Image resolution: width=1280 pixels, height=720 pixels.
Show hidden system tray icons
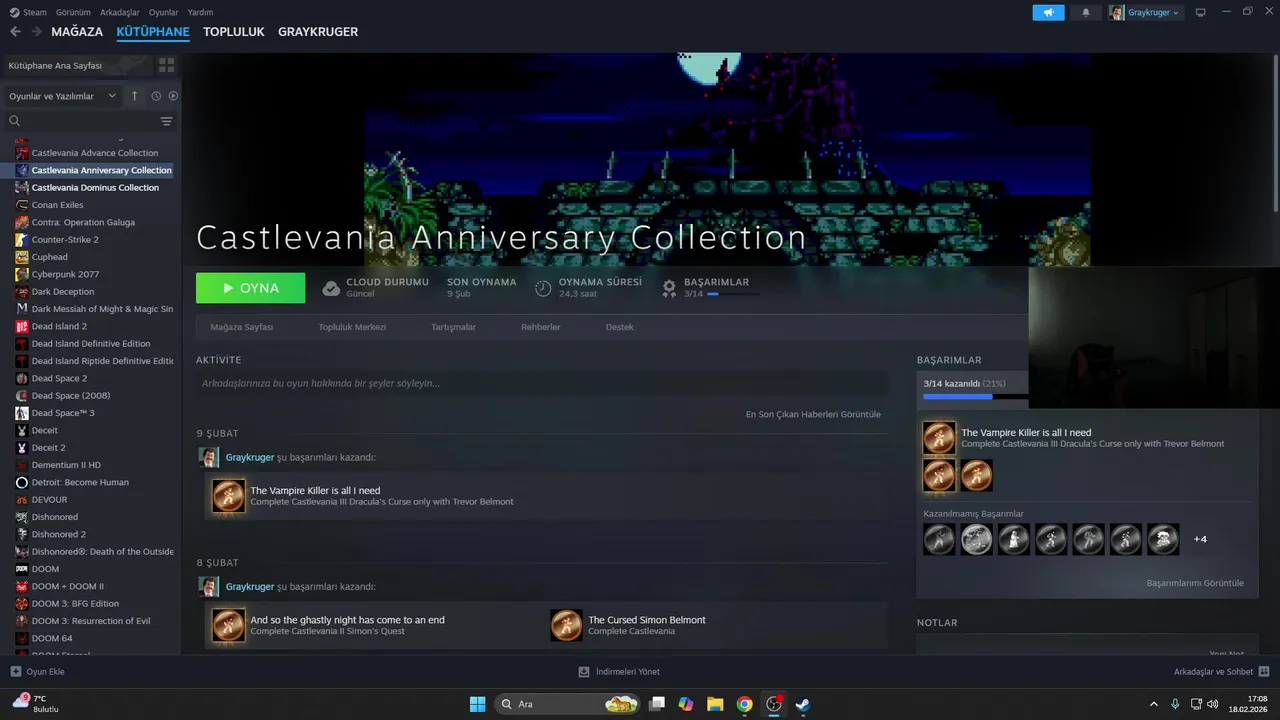click(1154, 704)
